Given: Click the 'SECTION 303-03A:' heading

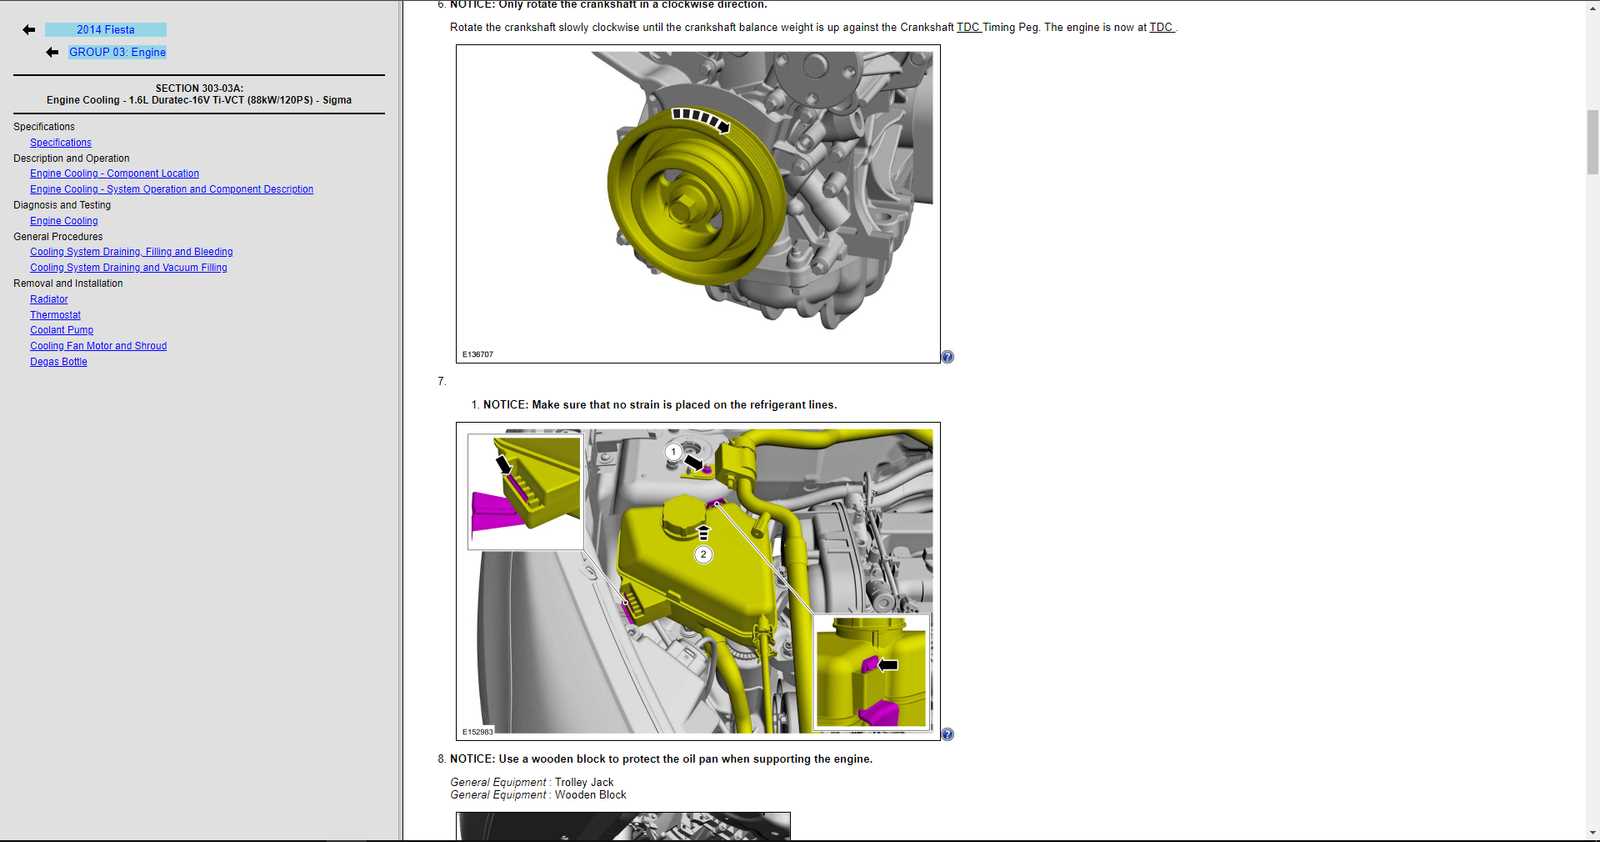Looking at the screenshot, I should 199,88.
